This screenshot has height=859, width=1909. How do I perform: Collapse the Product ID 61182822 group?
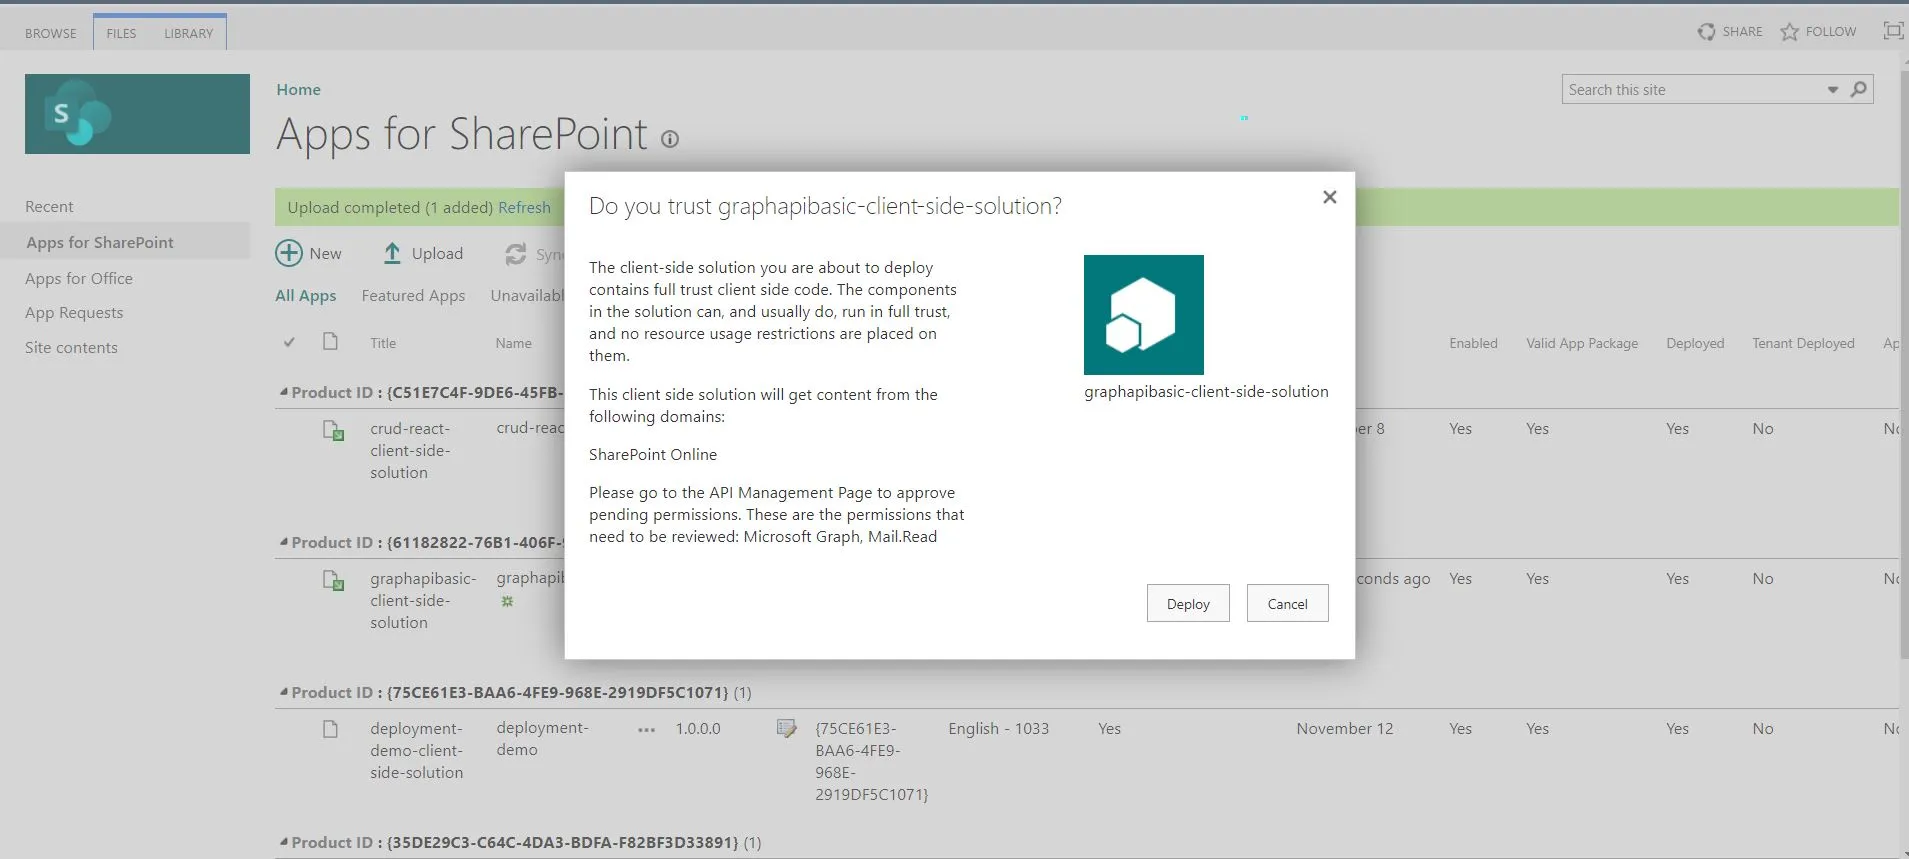284,542
